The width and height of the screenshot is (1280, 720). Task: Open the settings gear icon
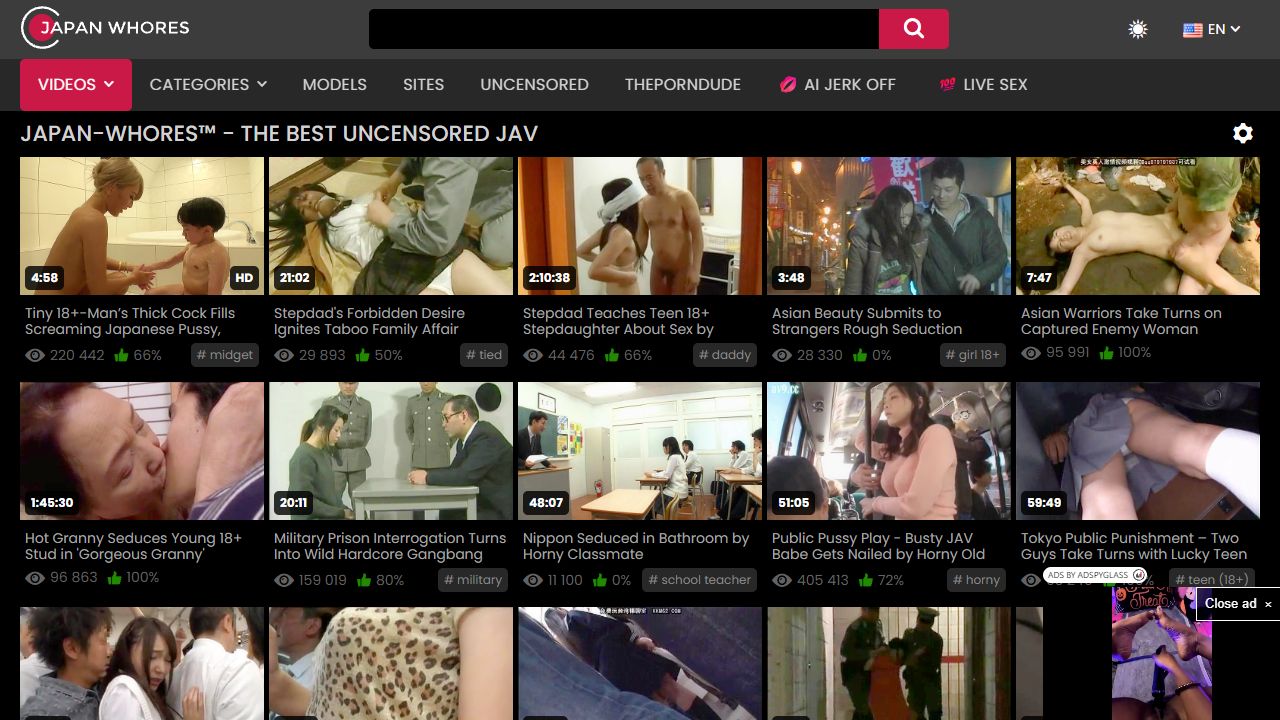(x=1243, y=133)
